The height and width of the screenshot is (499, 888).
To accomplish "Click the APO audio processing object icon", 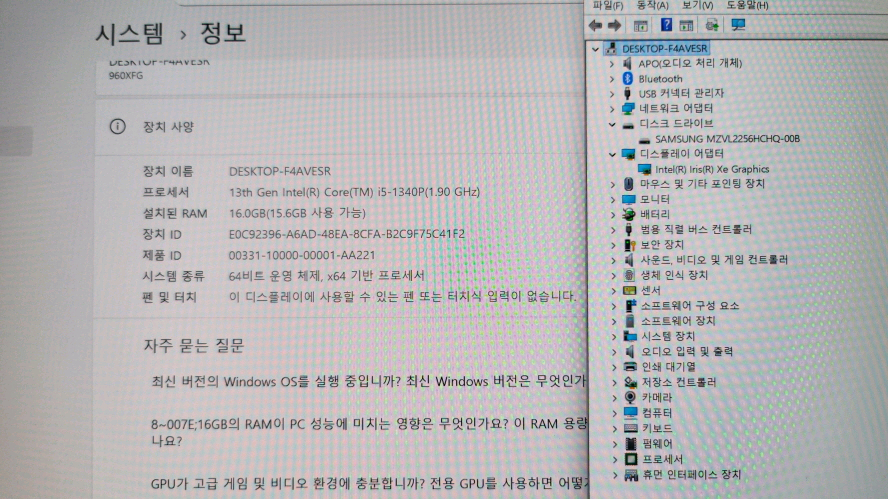I will tap(627, 63).
